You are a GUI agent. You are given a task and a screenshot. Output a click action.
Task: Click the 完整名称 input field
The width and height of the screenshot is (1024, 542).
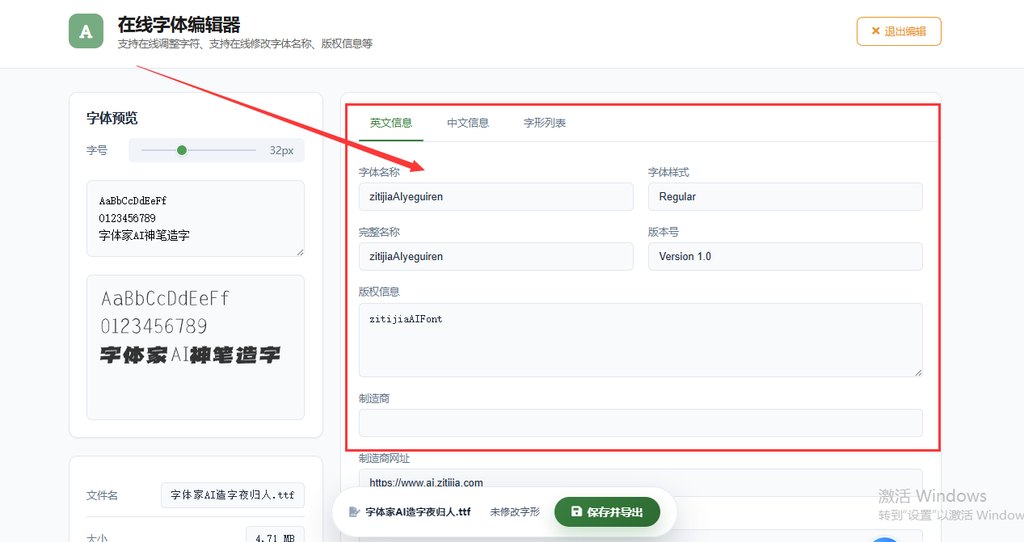coord(496,257)
